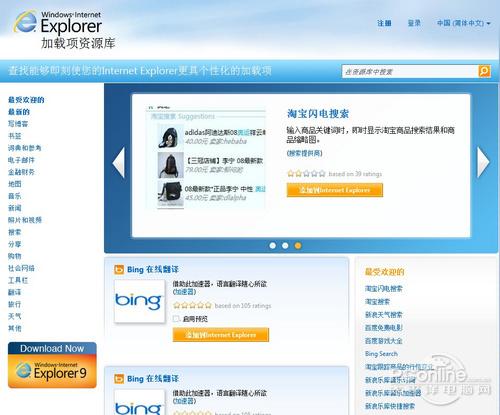Open the 金融财务 category
Viewport: 500px width, 415px height.
coord(21,172)
